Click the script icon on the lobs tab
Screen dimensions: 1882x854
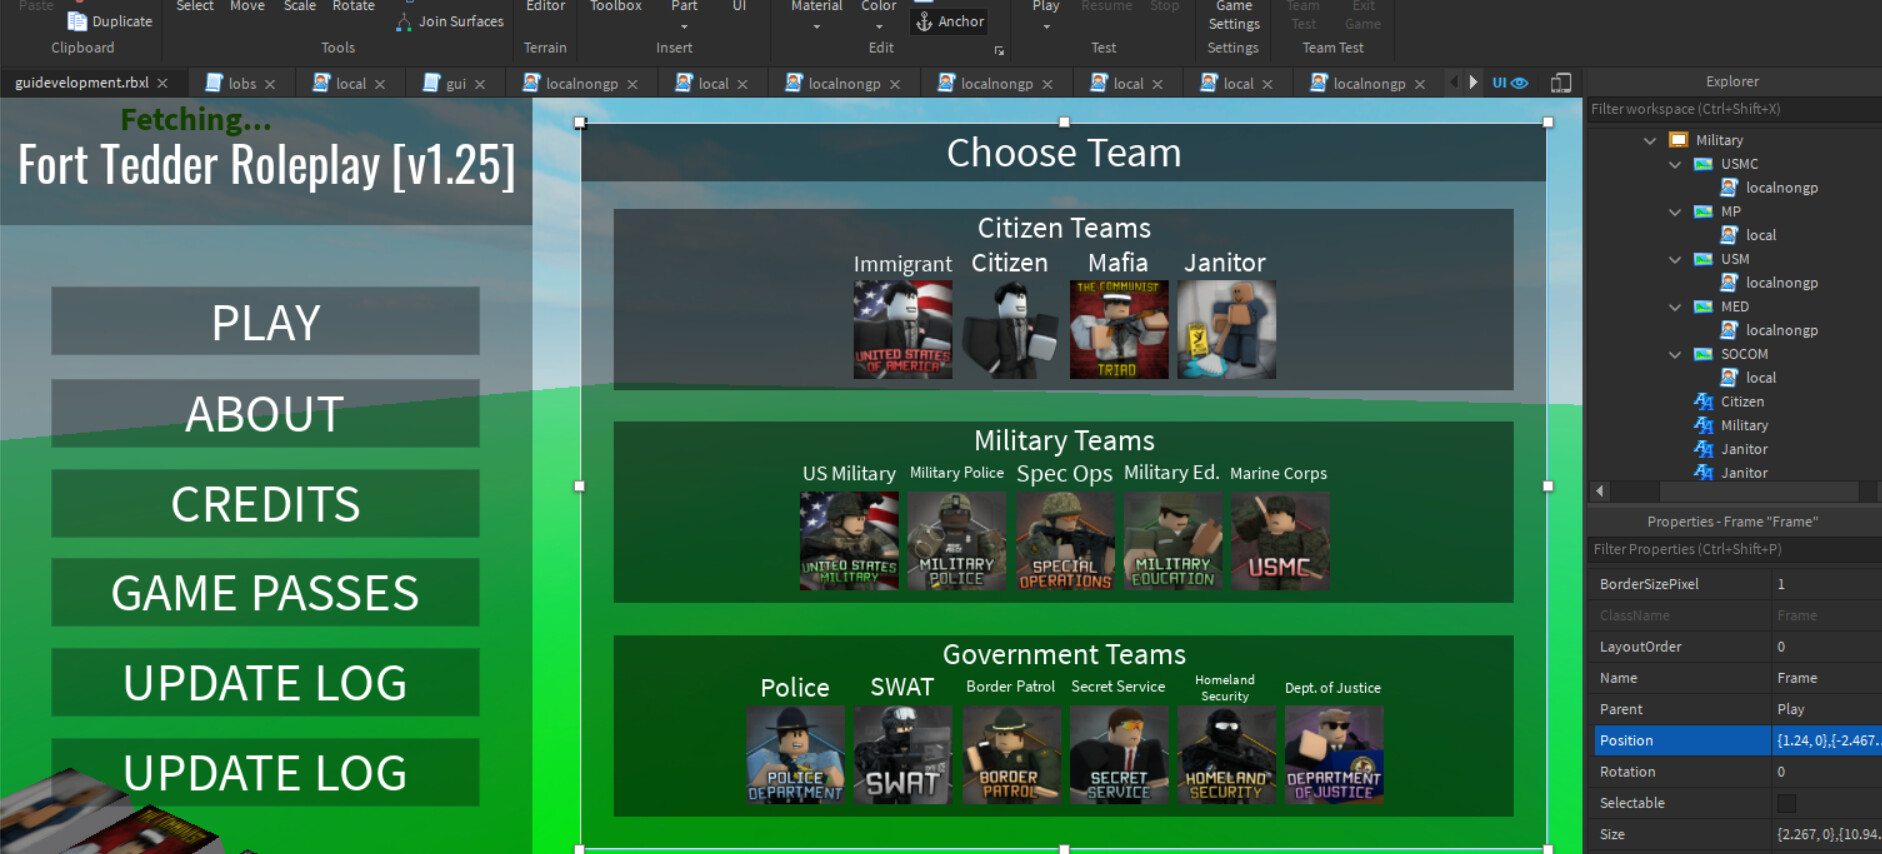(x=214, y=83)
